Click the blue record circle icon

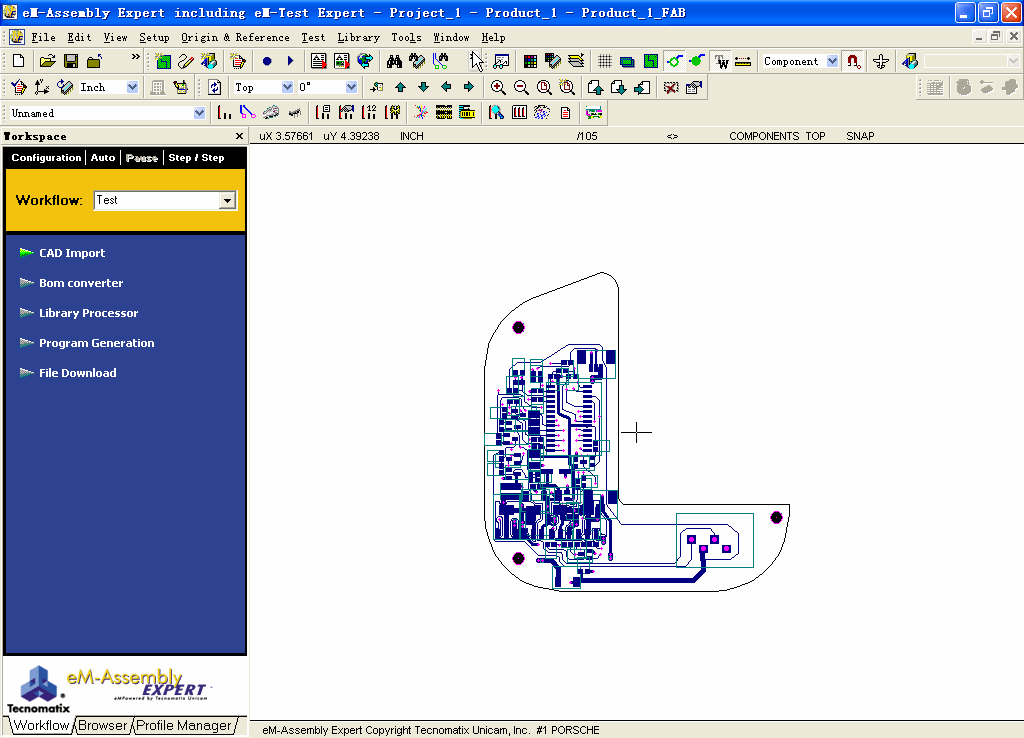coord(266,61)
